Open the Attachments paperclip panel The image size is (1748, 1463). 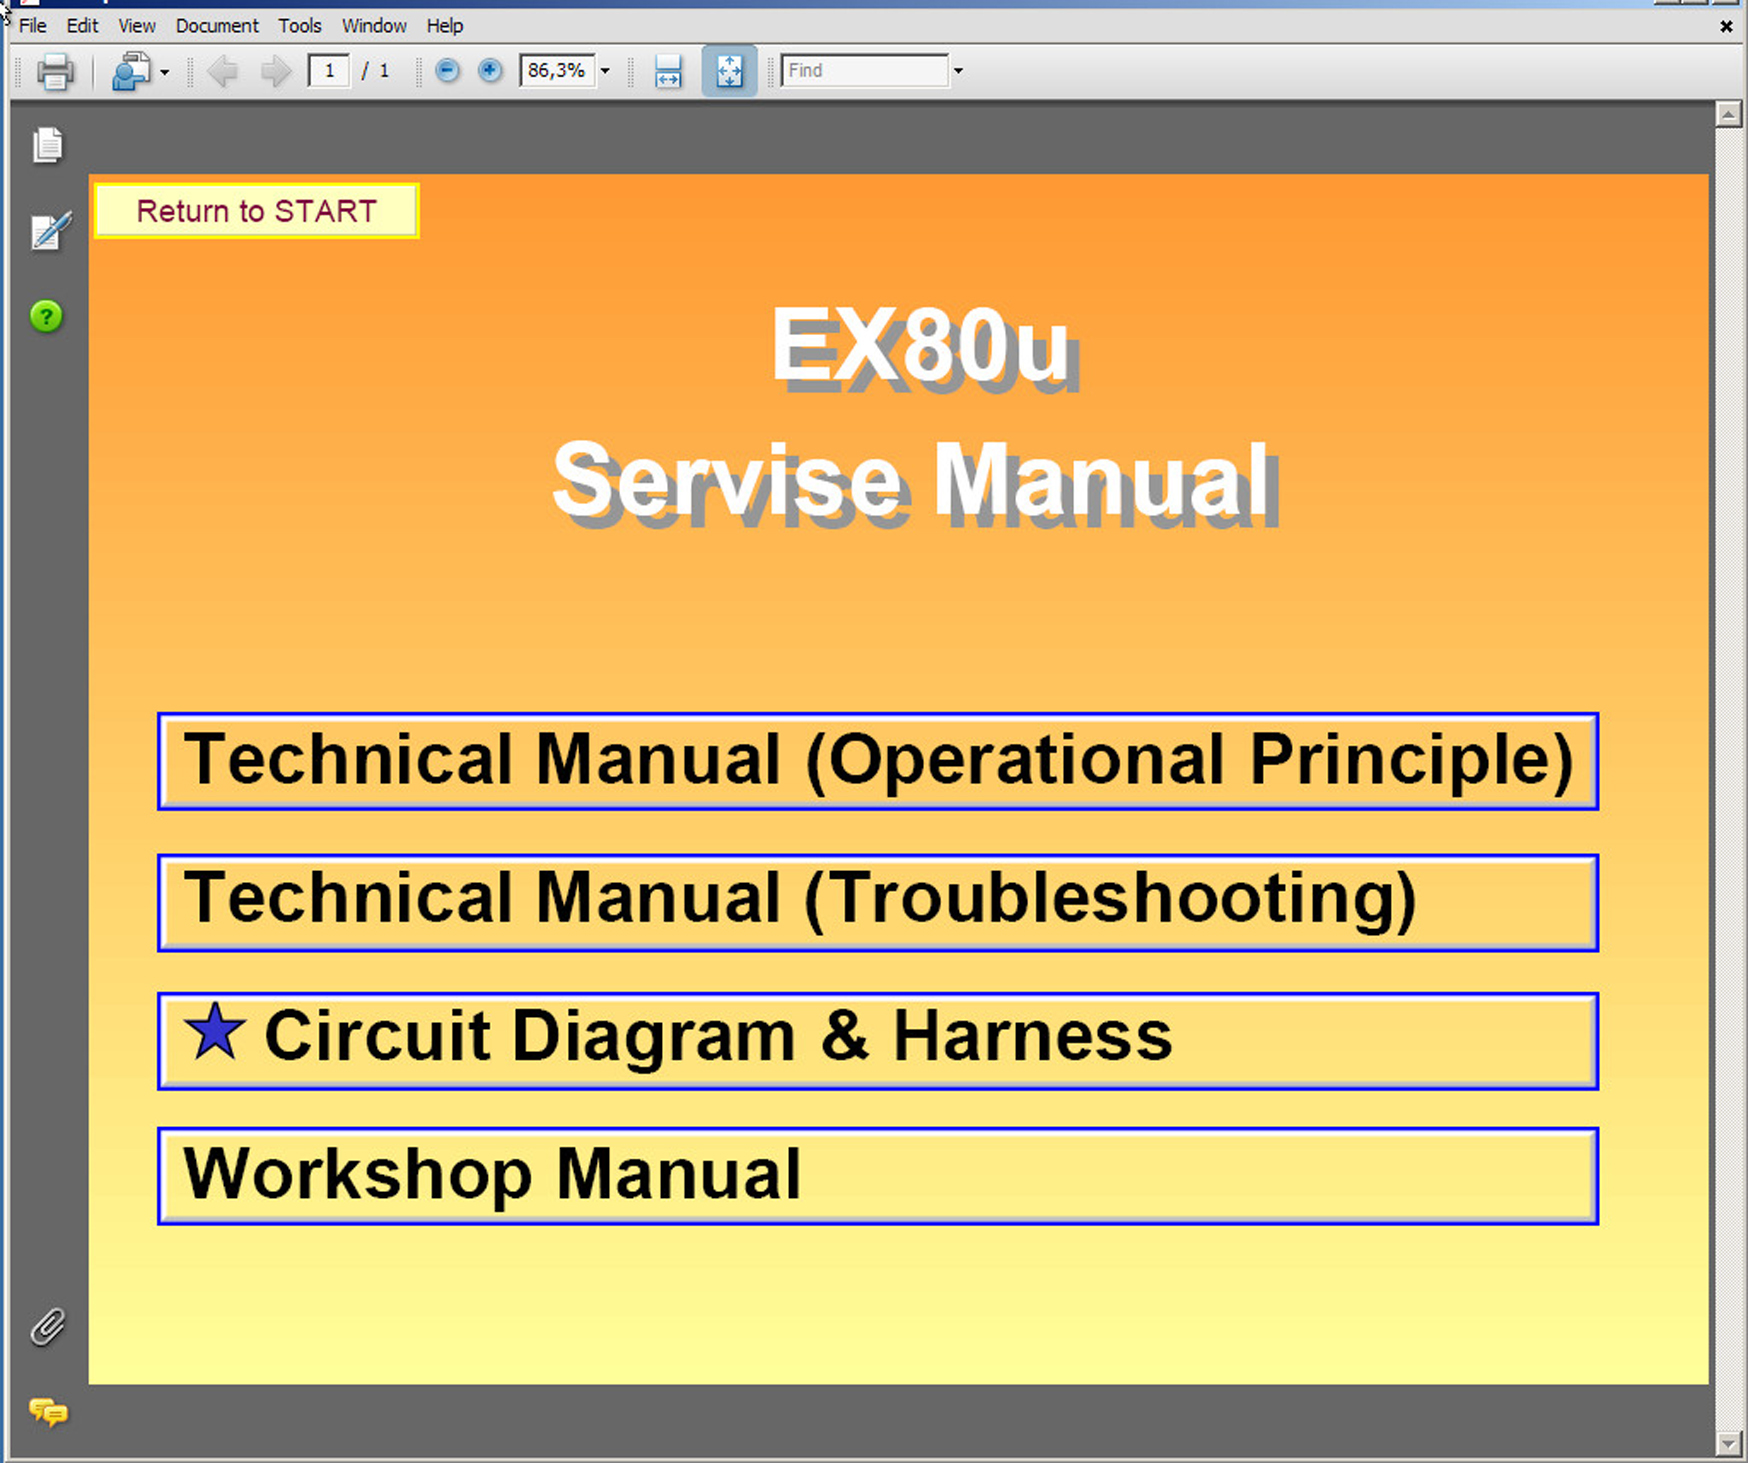pos(47,1327)
